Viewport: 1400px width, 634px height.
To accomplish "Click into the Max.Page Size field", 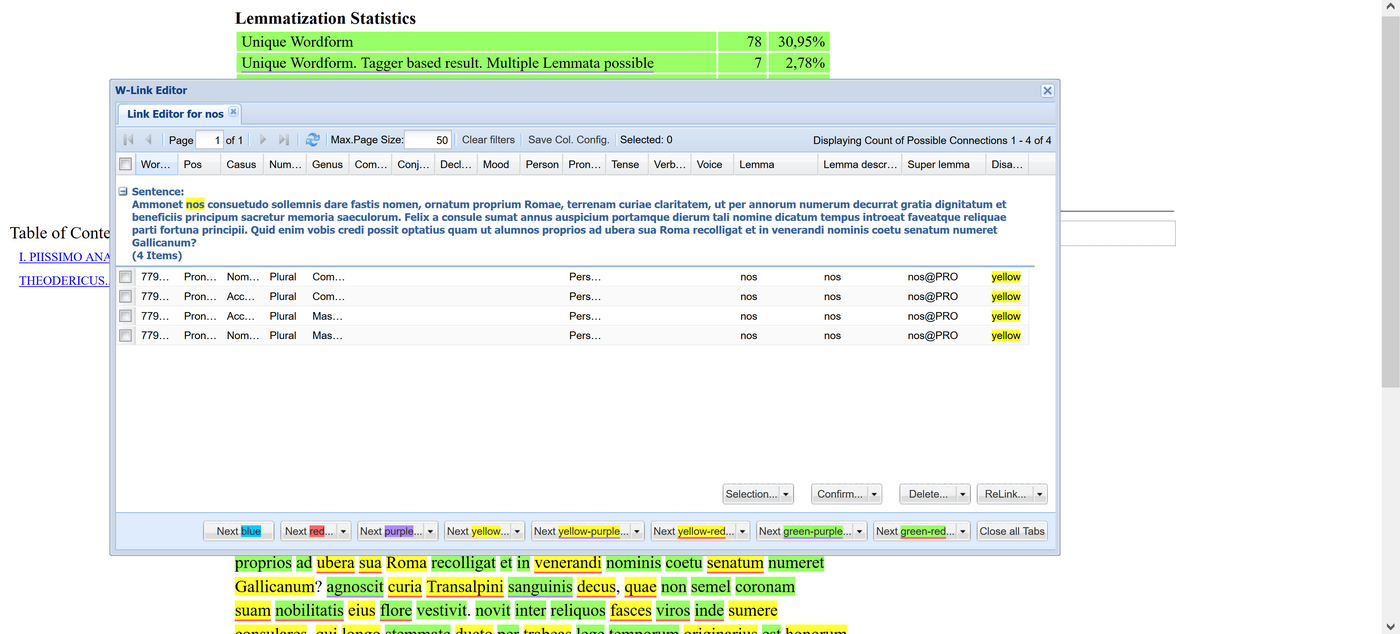I will [428, 140].
